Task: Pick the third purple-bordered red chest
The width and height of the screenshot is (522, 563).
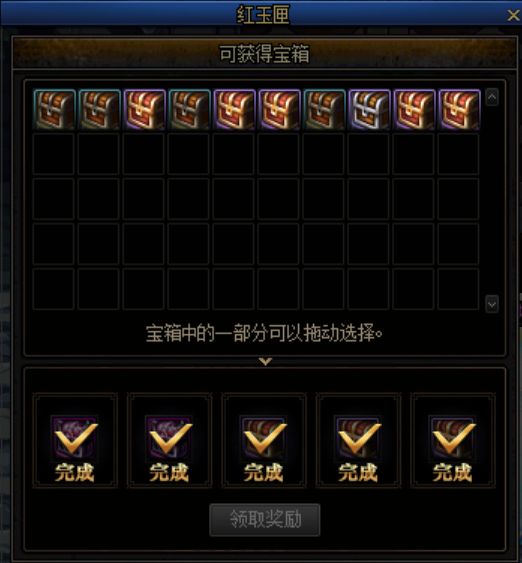Action: coord(144,110)
